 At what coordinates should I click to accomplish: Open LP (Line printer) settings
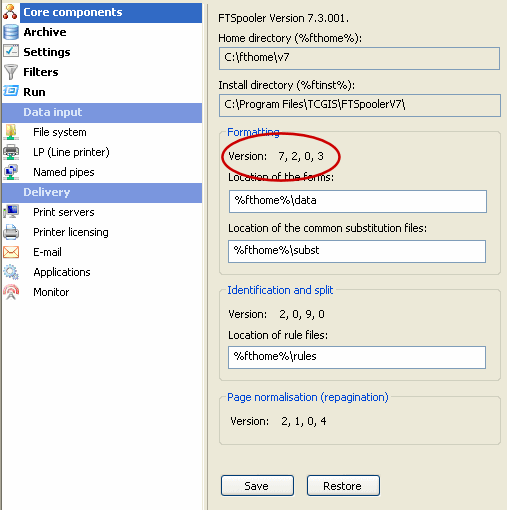coord(71,152)
